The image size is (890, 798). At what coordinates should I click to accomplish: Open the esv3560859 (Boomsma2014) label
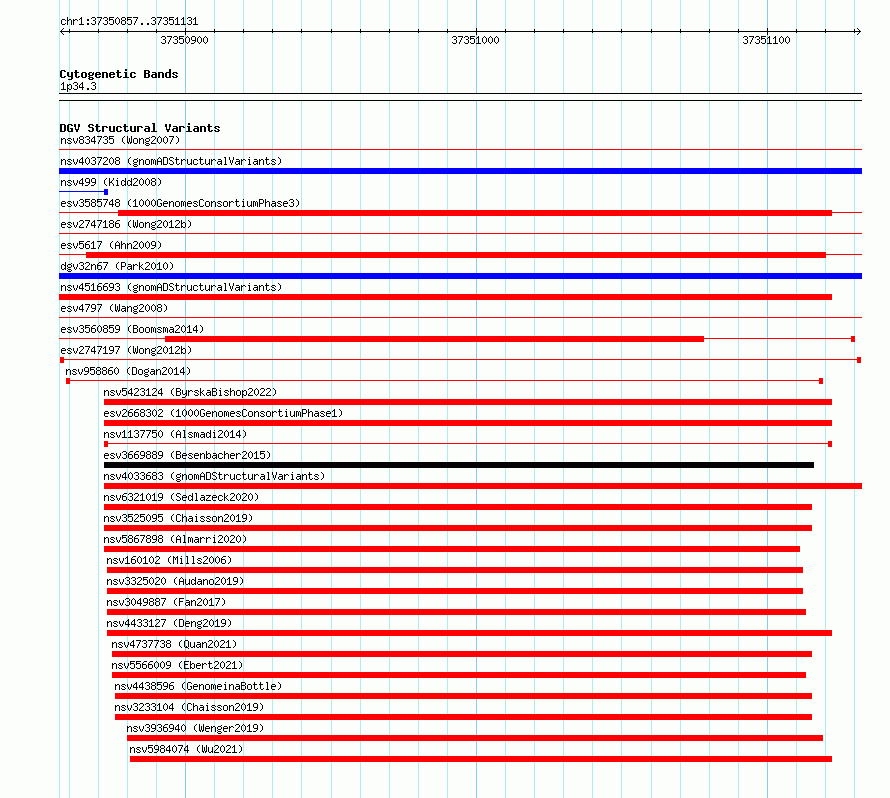click(x=132, y=329)
